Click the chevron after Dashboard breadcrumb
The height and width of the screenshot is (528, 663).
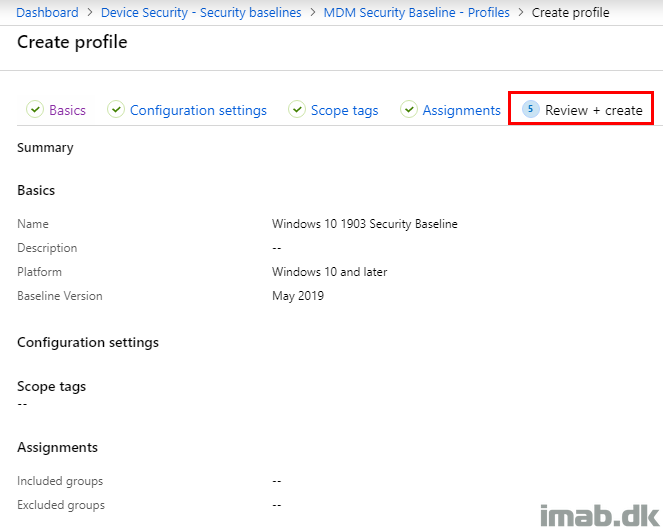90,12
